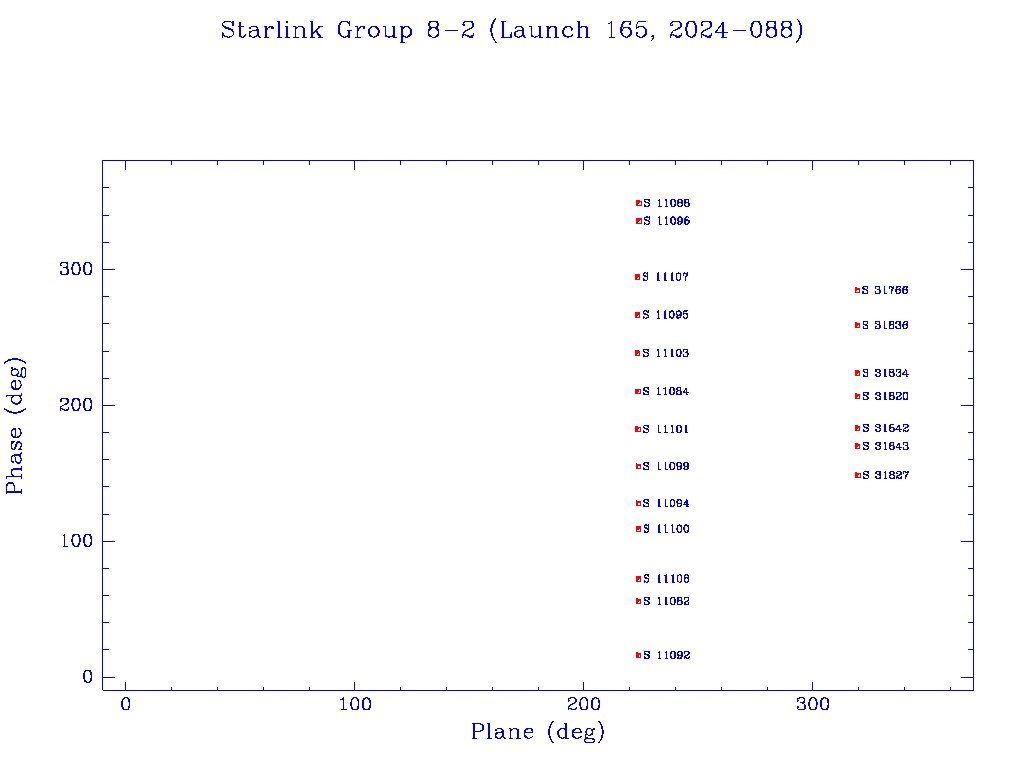This screenshot has height=768, width=1024.
Task: Select the S 11095 label
Action: [665, 315]
